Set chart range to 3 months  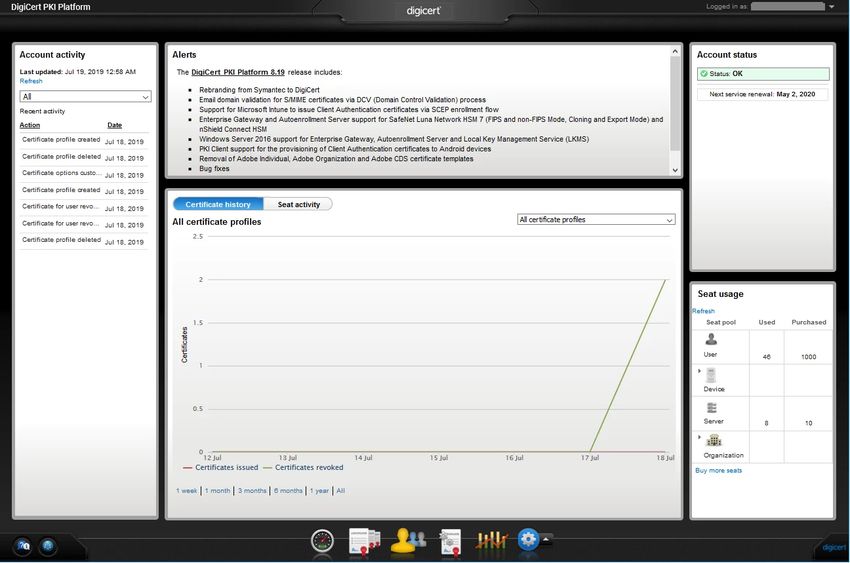[x=252, y=490]
